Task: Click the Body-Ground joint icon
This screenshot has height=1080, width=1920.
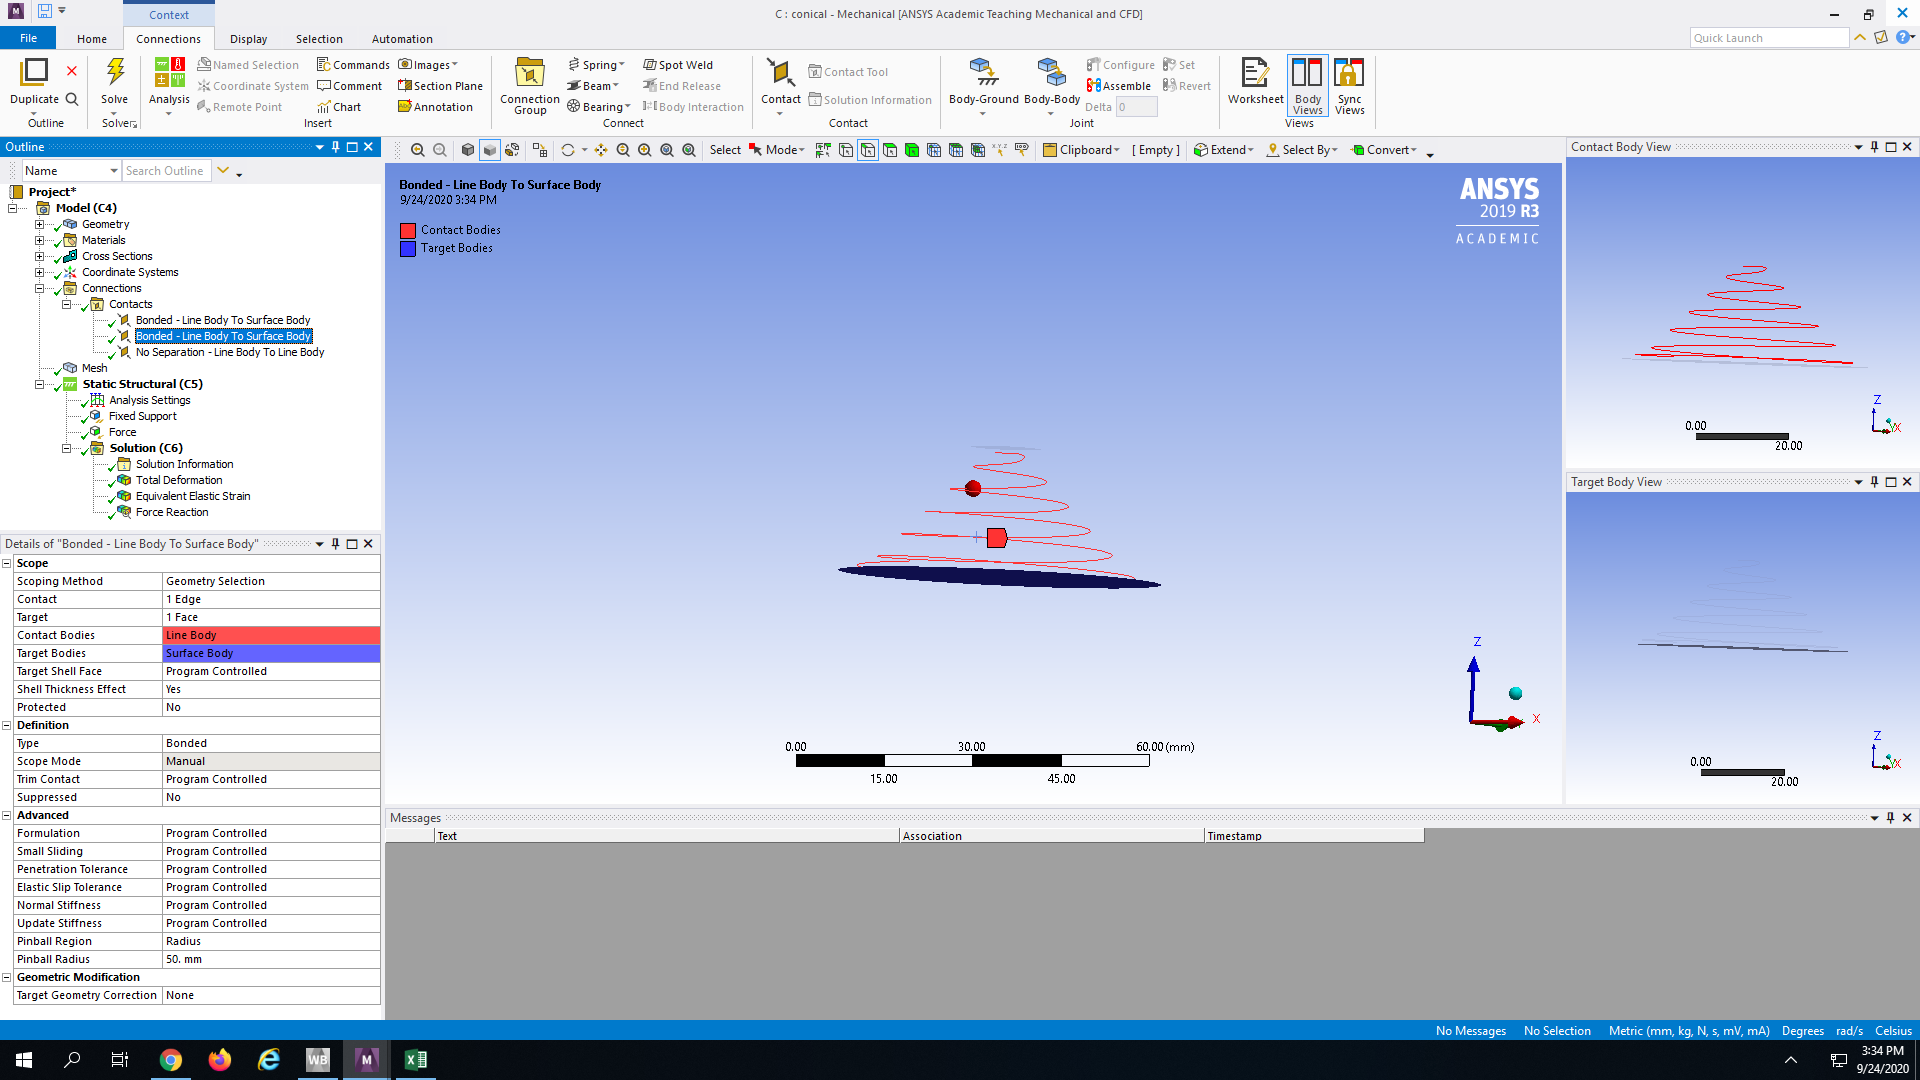Action: [983, 73]
